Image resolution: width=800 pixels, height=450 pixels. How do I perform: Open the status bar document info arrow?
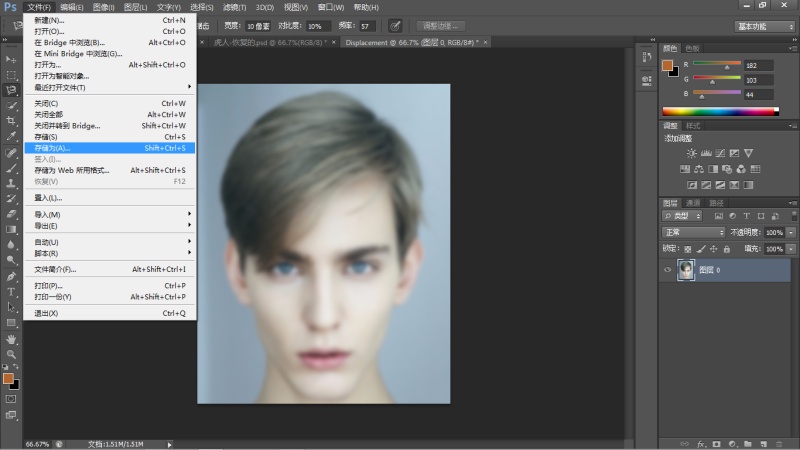[169, 444]
